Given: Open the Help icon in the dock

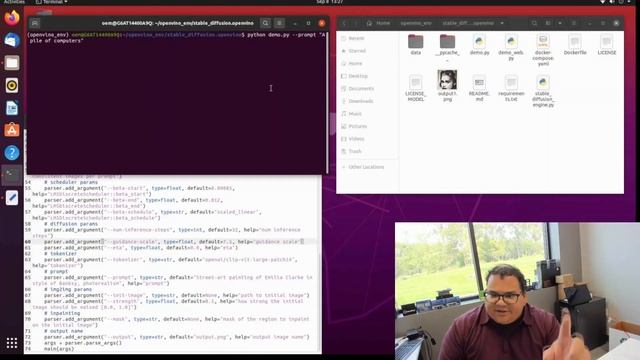Looking at the screenshot, I should click(x=12, y=153).
